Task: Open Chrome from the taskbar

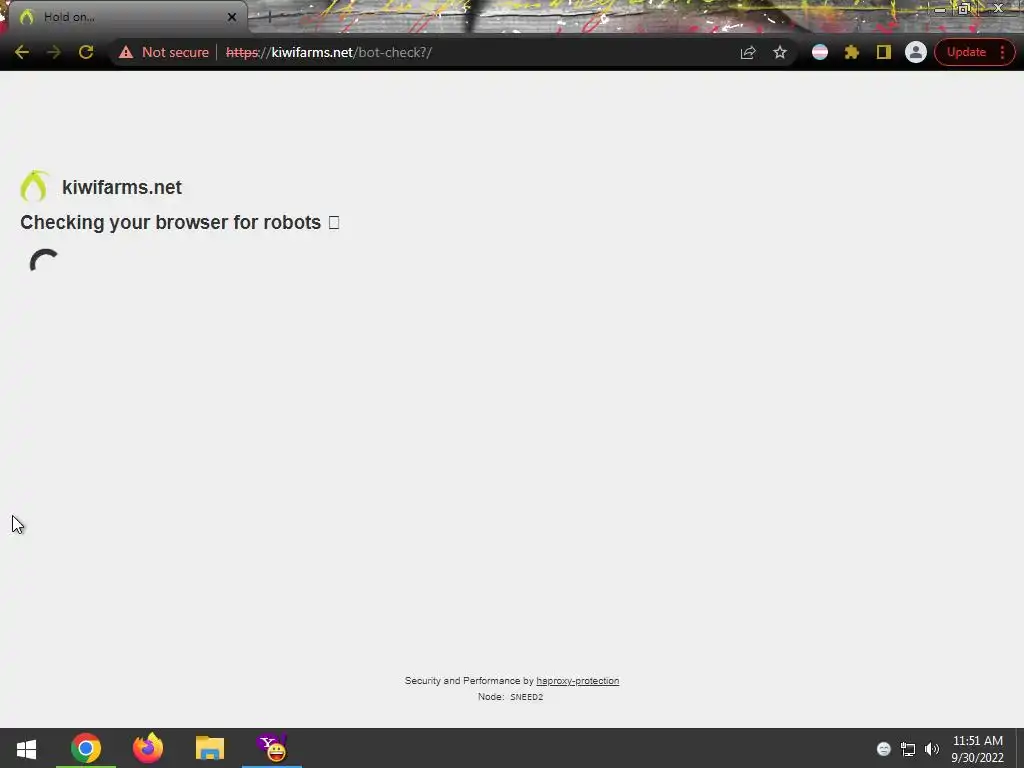Action: pyautogui.click(x=86, y=748)
